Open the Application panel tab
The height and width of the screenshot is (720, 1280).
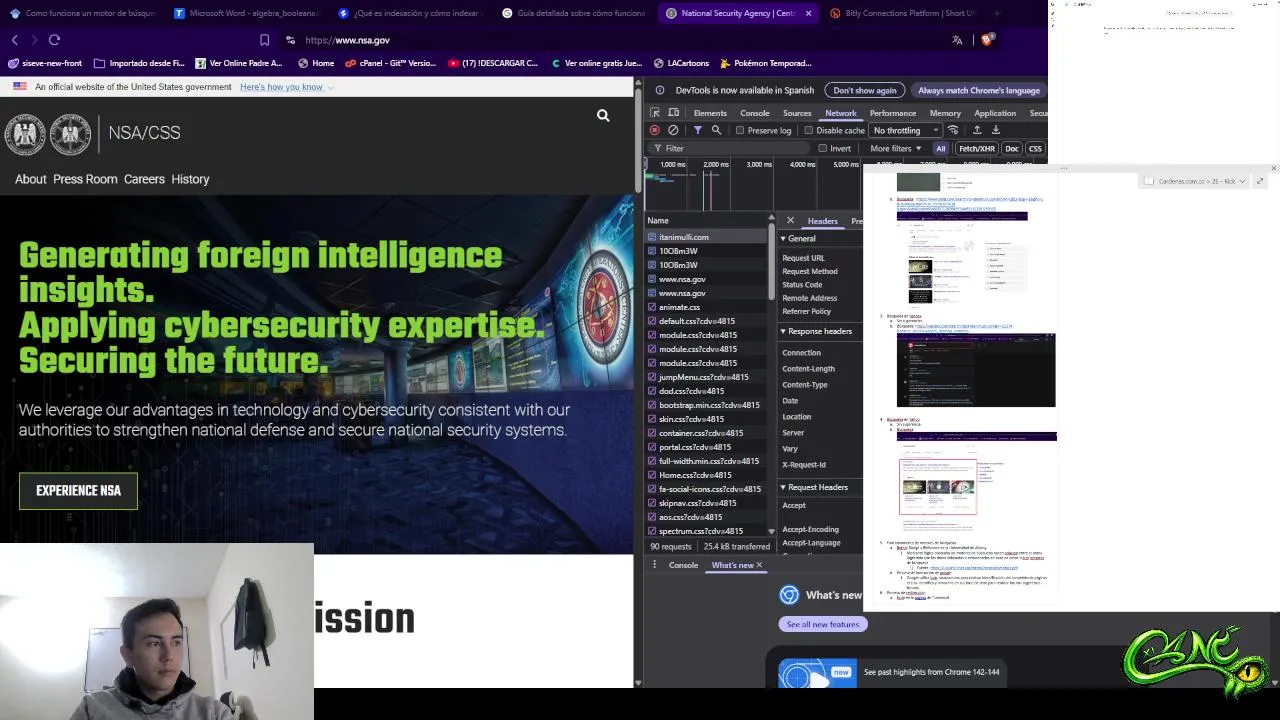995,113
